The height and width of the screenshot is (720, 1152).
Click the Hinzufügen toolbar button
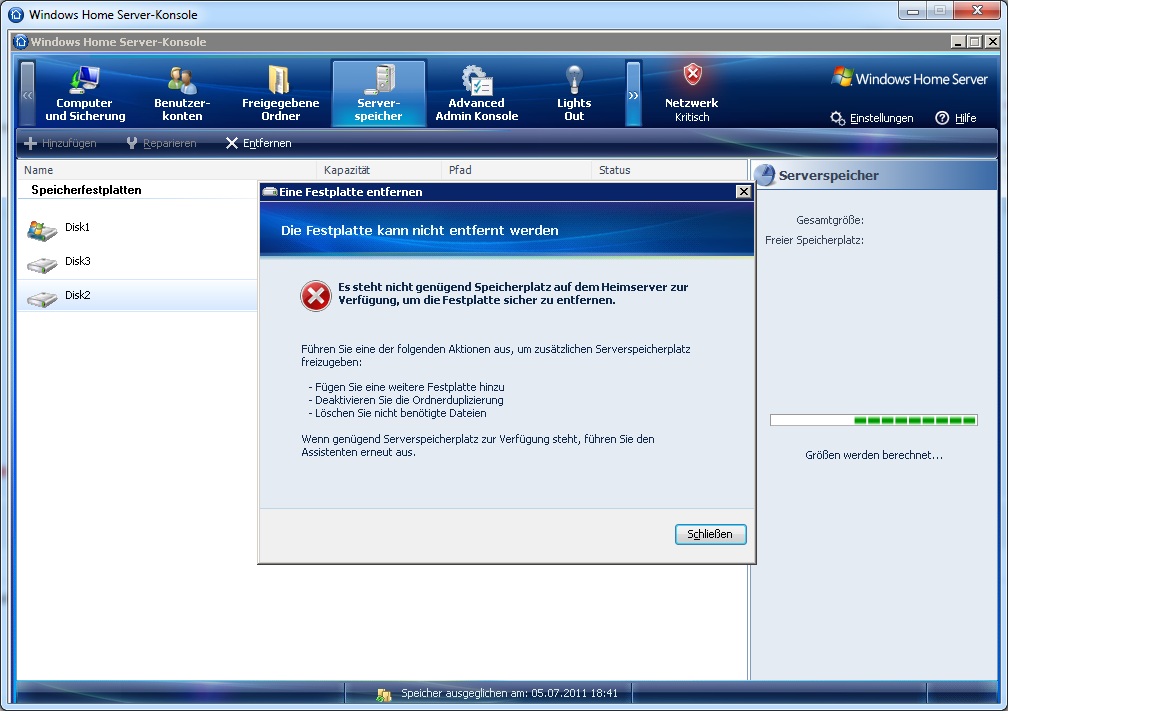(60, 143)
